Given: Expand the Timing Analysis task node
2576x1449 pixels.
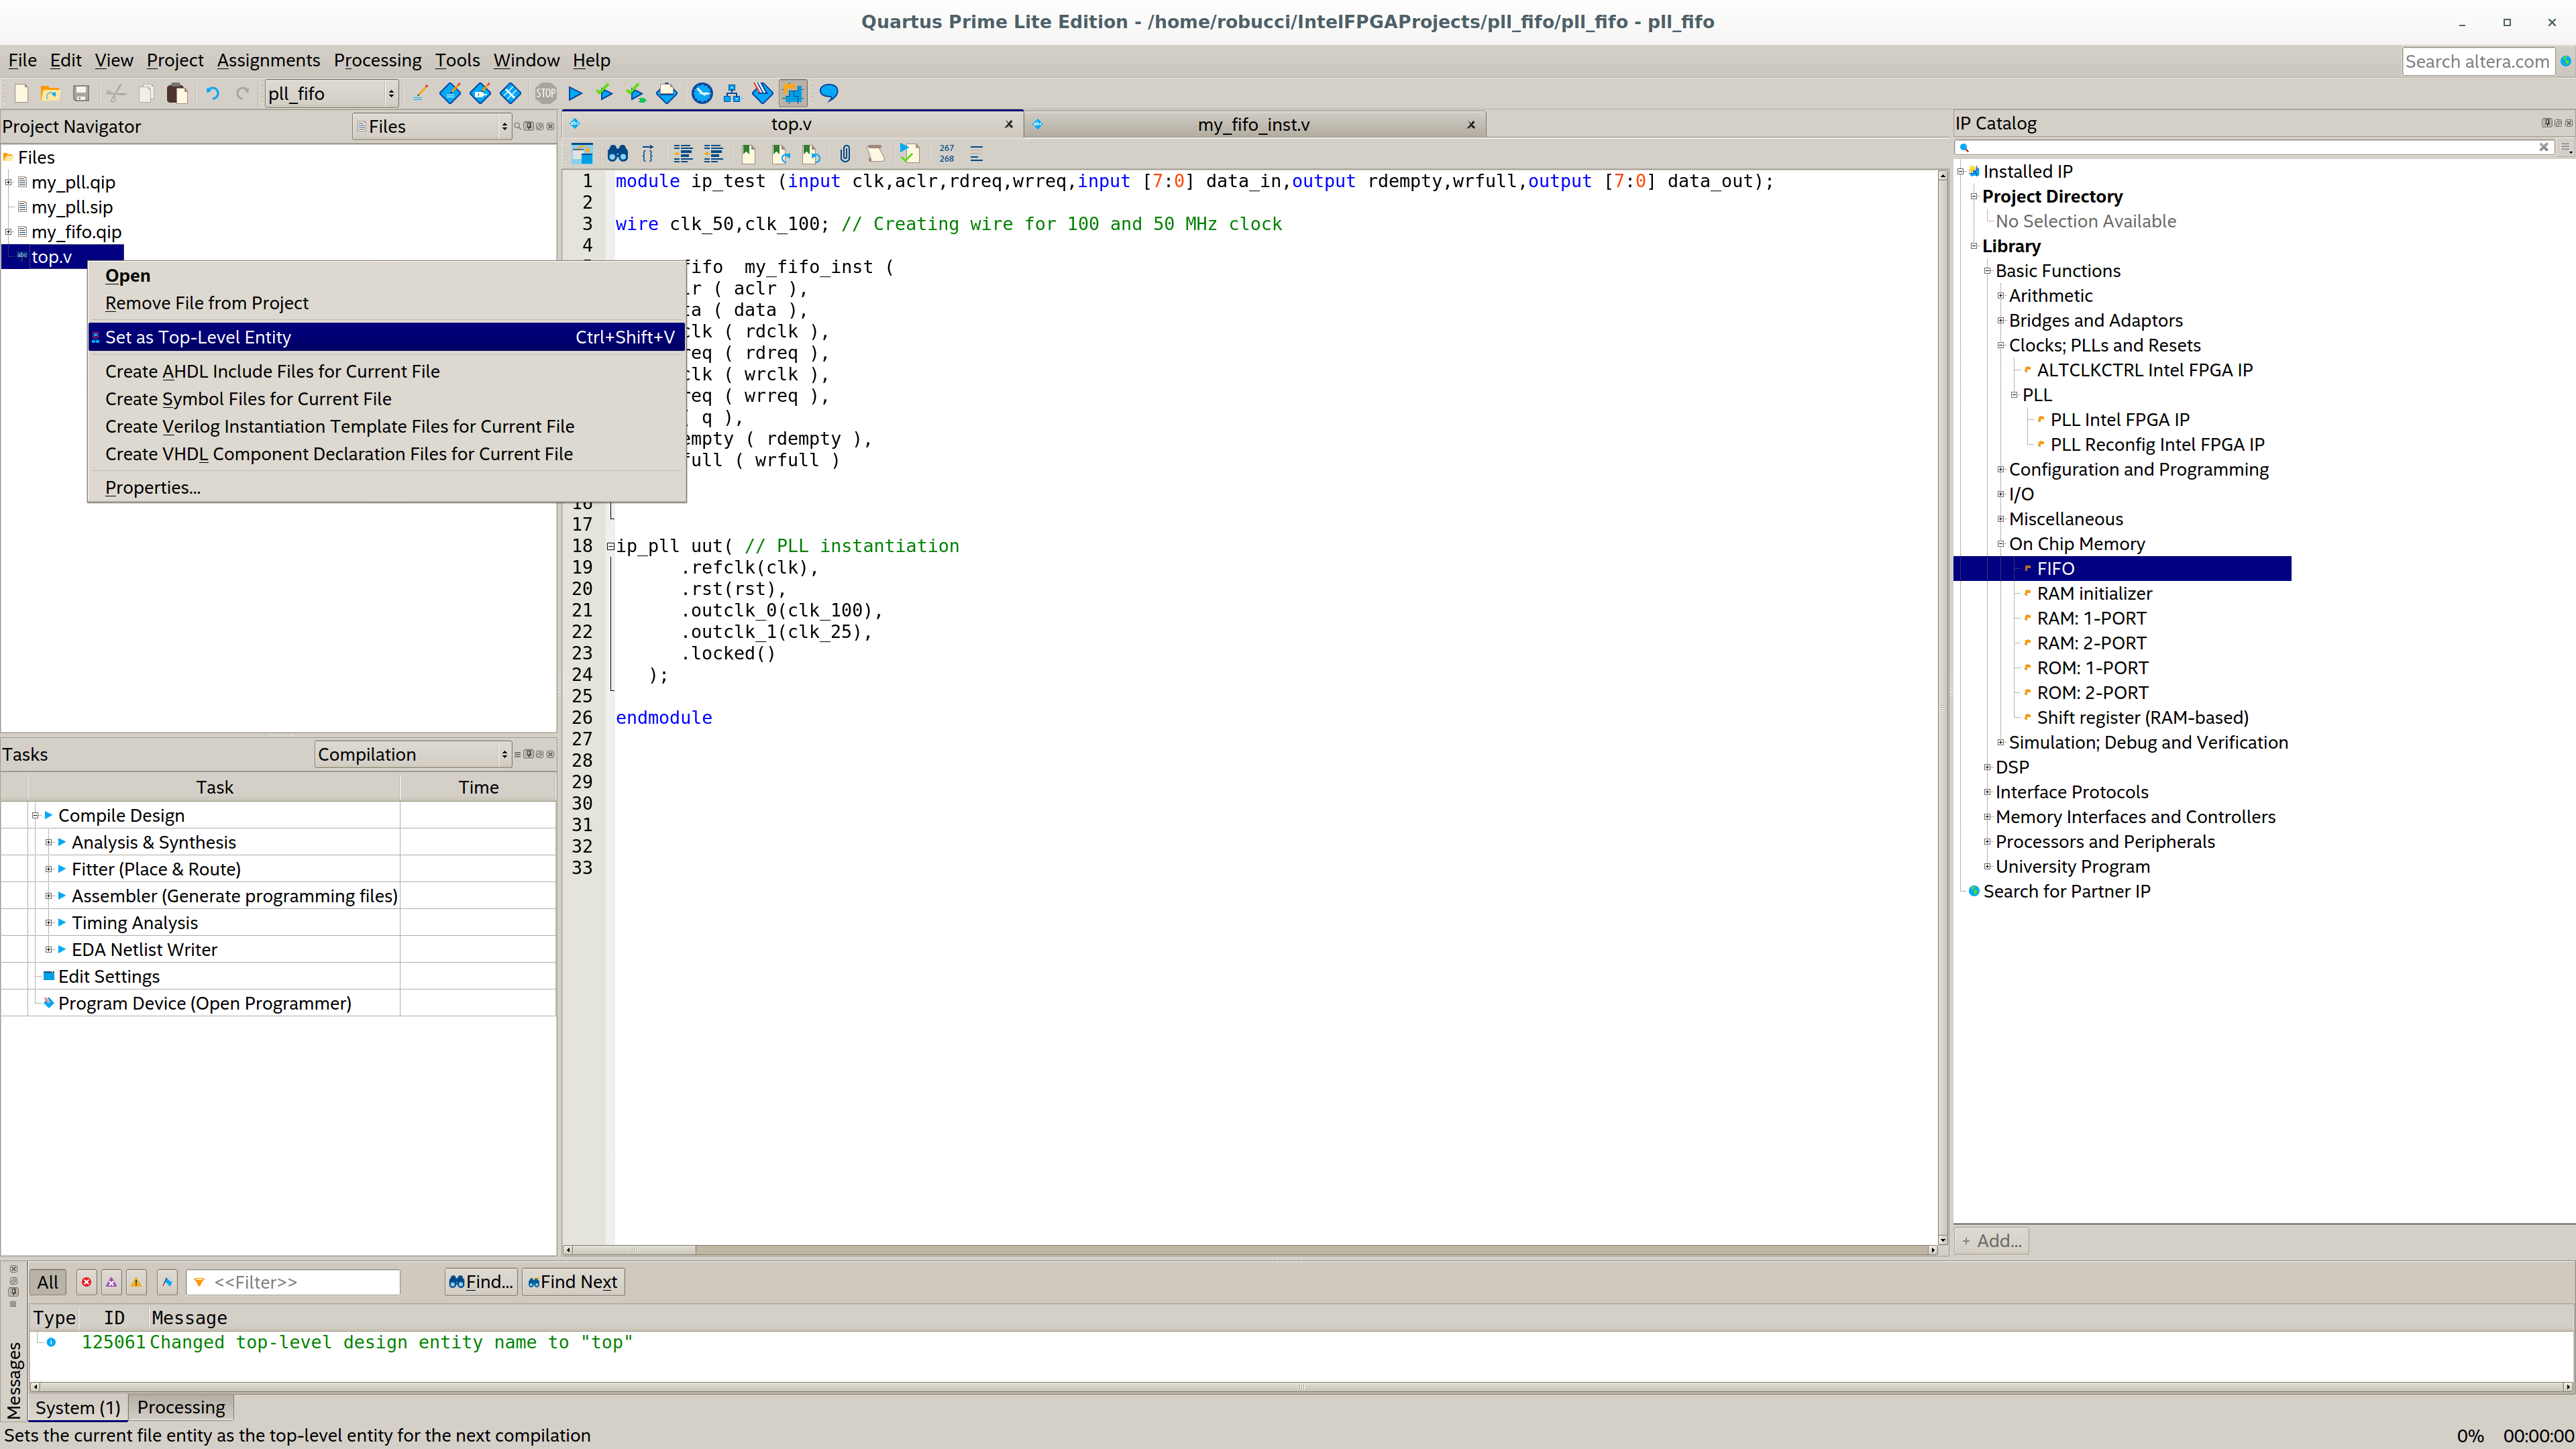Looking at the screenshot, I should point(48,923).
